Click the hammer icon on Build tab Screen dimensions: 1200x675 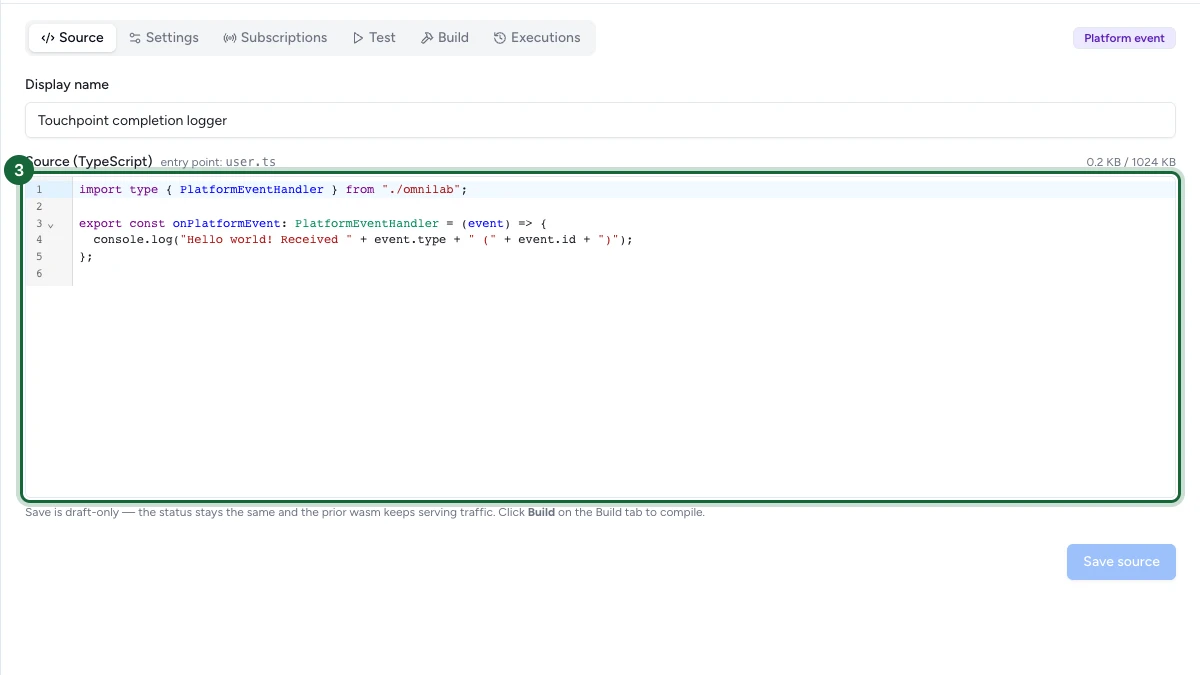tap(427, 38)
